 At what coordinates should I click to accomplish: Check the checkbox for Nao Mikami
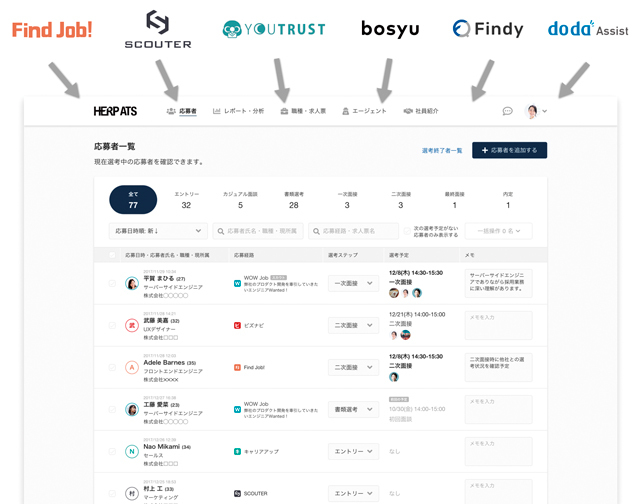(112, 451)
